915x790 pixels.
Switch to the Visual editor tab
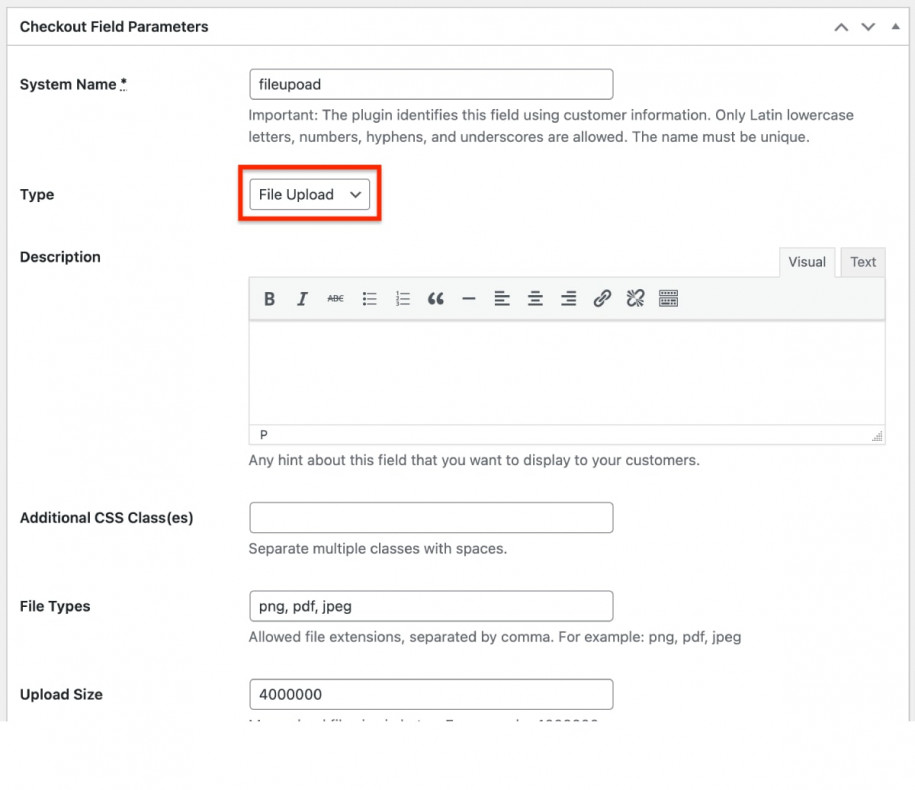click(807, 262)
